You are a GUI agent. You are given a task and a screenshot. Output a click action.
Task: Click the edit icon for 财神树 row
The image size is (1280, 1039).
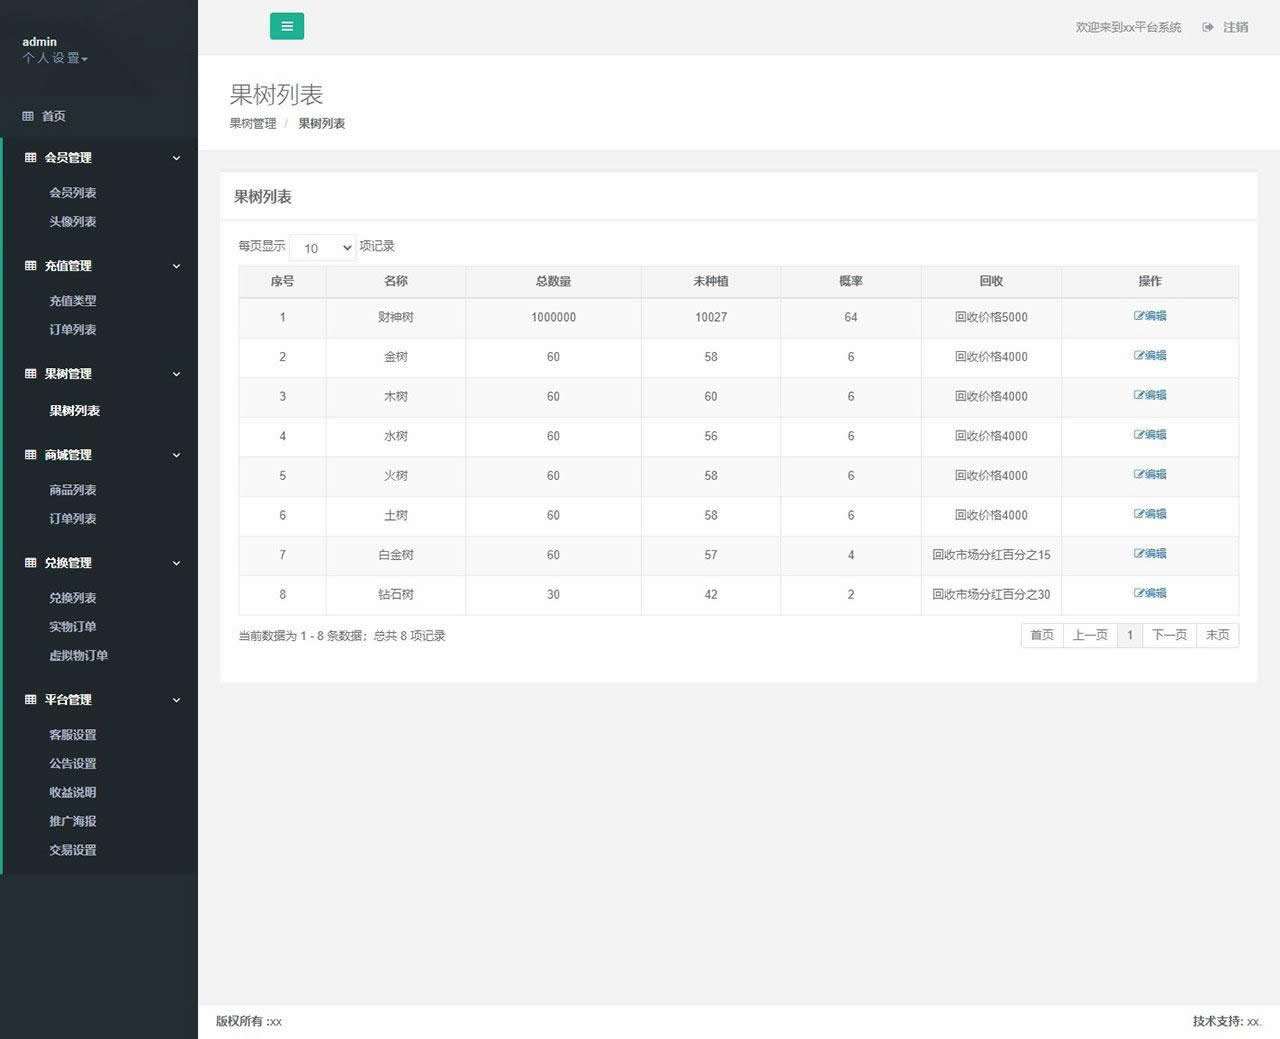[x=1139, y=316]
